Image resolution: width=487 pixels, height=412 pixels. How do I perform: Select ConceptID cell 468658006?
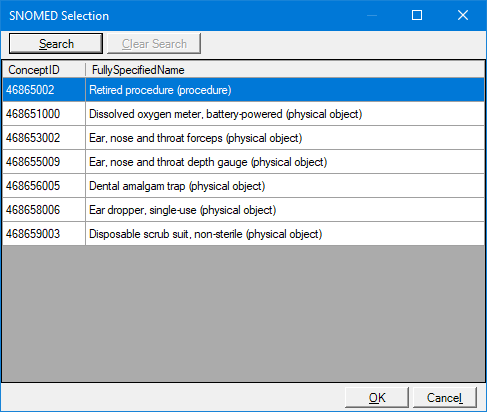pyautogui.click(x=44, y=210)
